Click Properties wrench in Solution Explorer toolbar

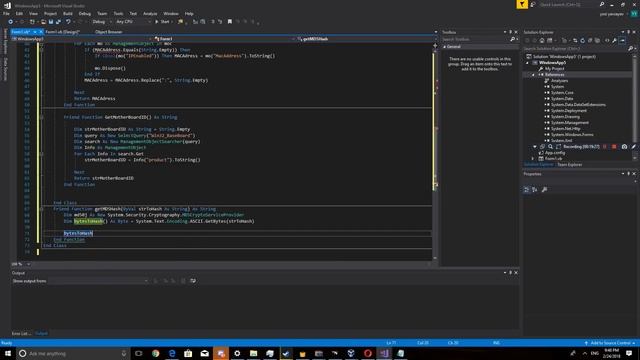click(x=614, y=40)
